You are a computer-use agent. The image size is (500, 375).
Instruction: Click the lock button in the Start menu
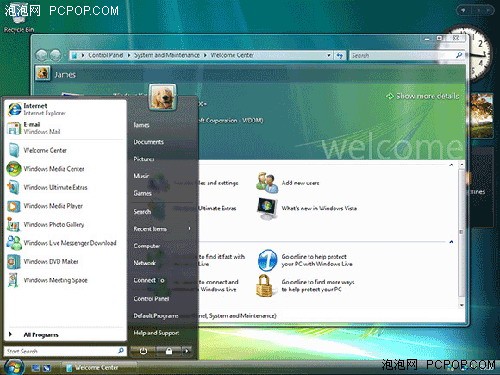coord(169,351)
